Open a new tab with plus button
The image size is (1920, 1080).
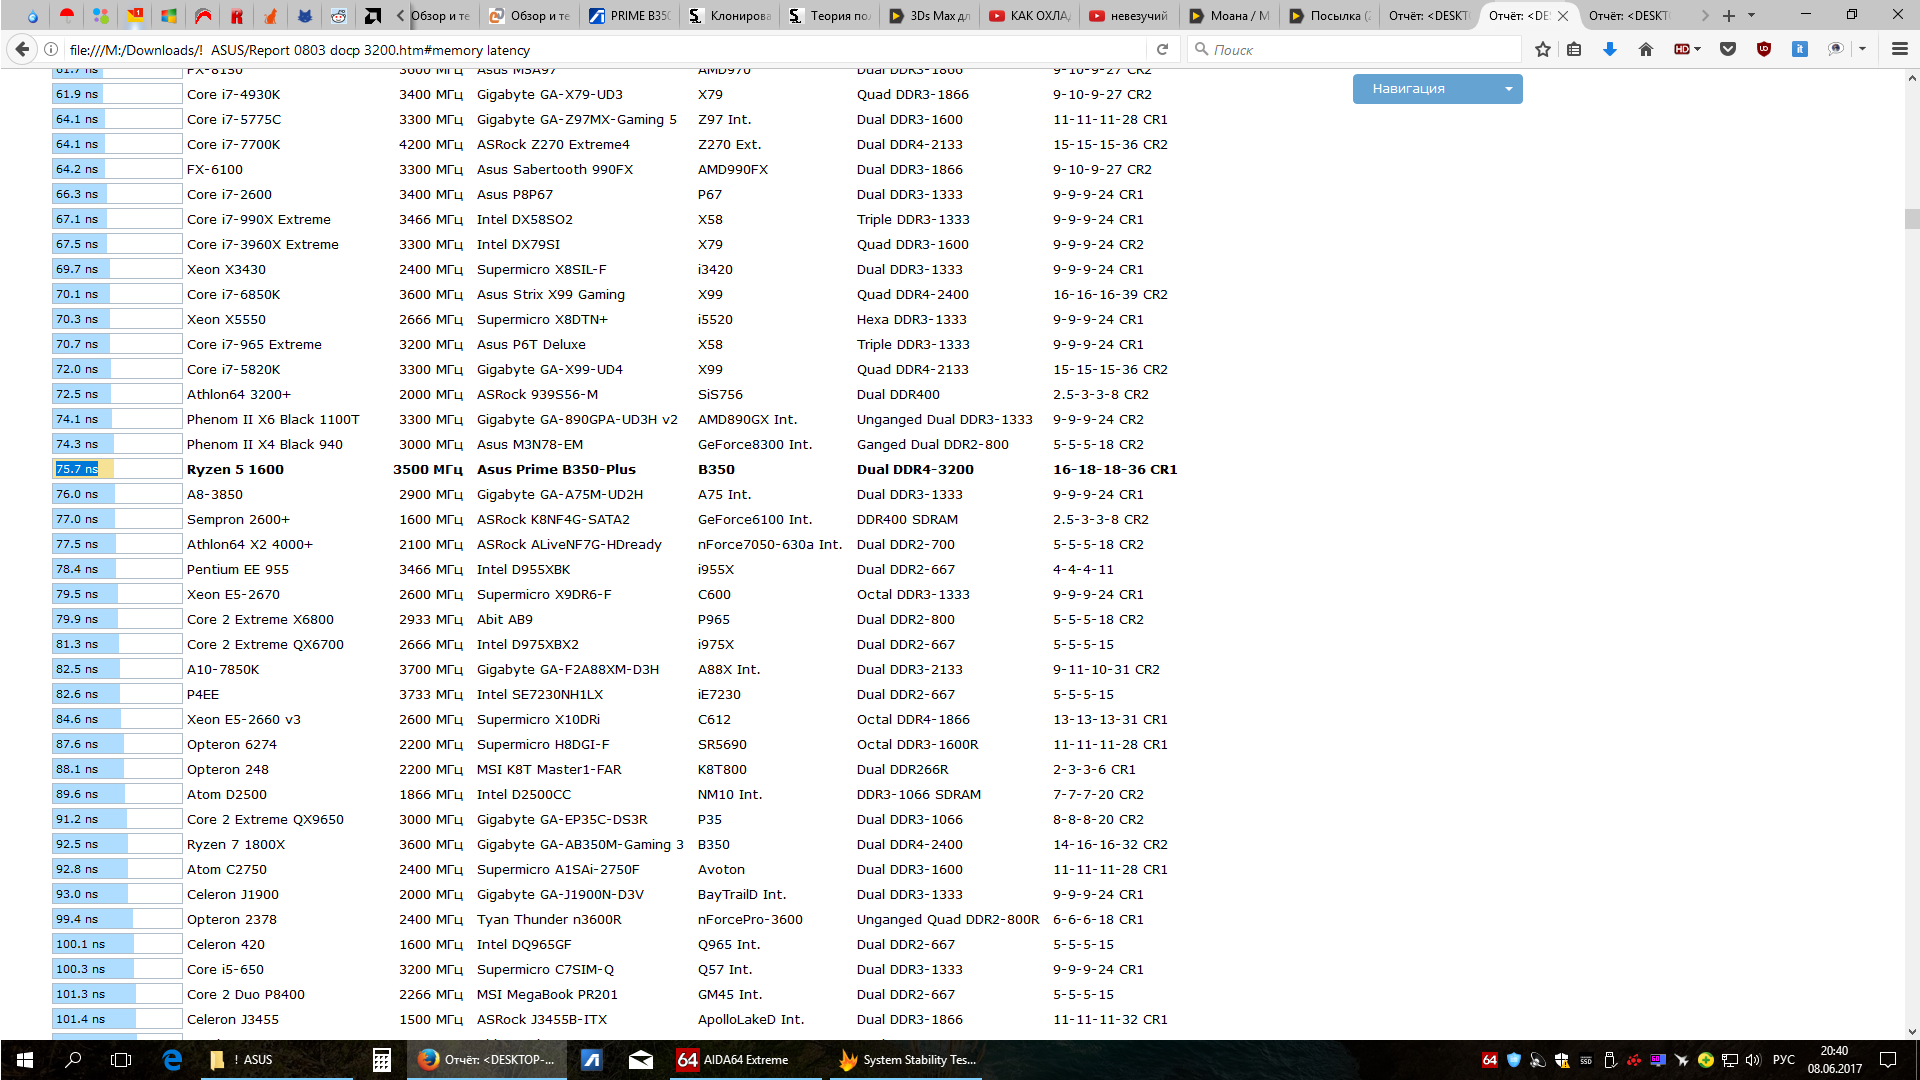[x=1728, y=15]
